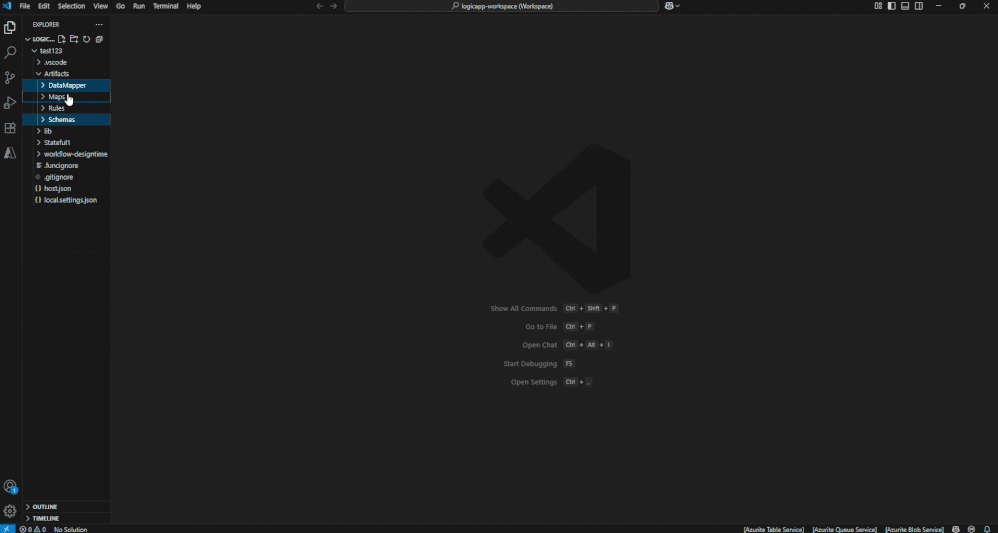Collapse all folders in Explorer

click(x=99, y=39)
